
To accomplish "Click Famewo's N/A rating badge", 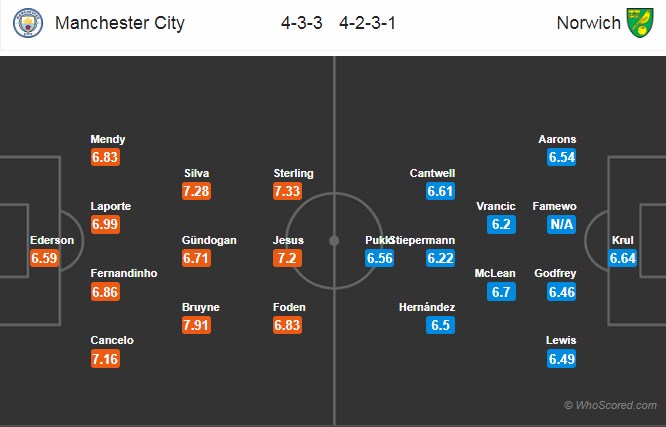I will point(562,224).
